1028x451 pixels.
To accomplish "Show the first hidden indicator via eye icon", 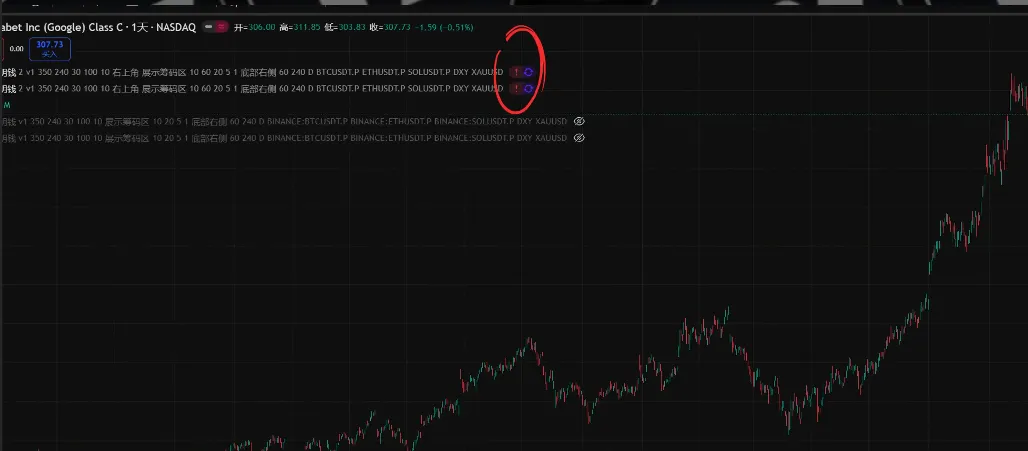I will tap(578, 121).
